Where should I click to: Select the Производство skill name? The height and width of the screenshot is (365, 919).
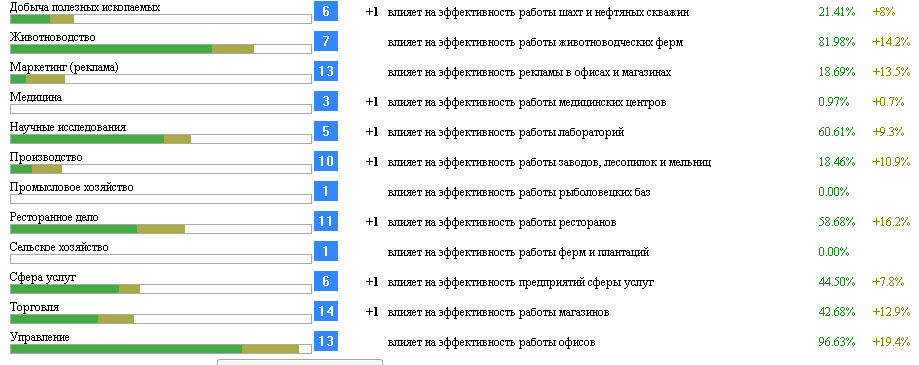[46, 157]
